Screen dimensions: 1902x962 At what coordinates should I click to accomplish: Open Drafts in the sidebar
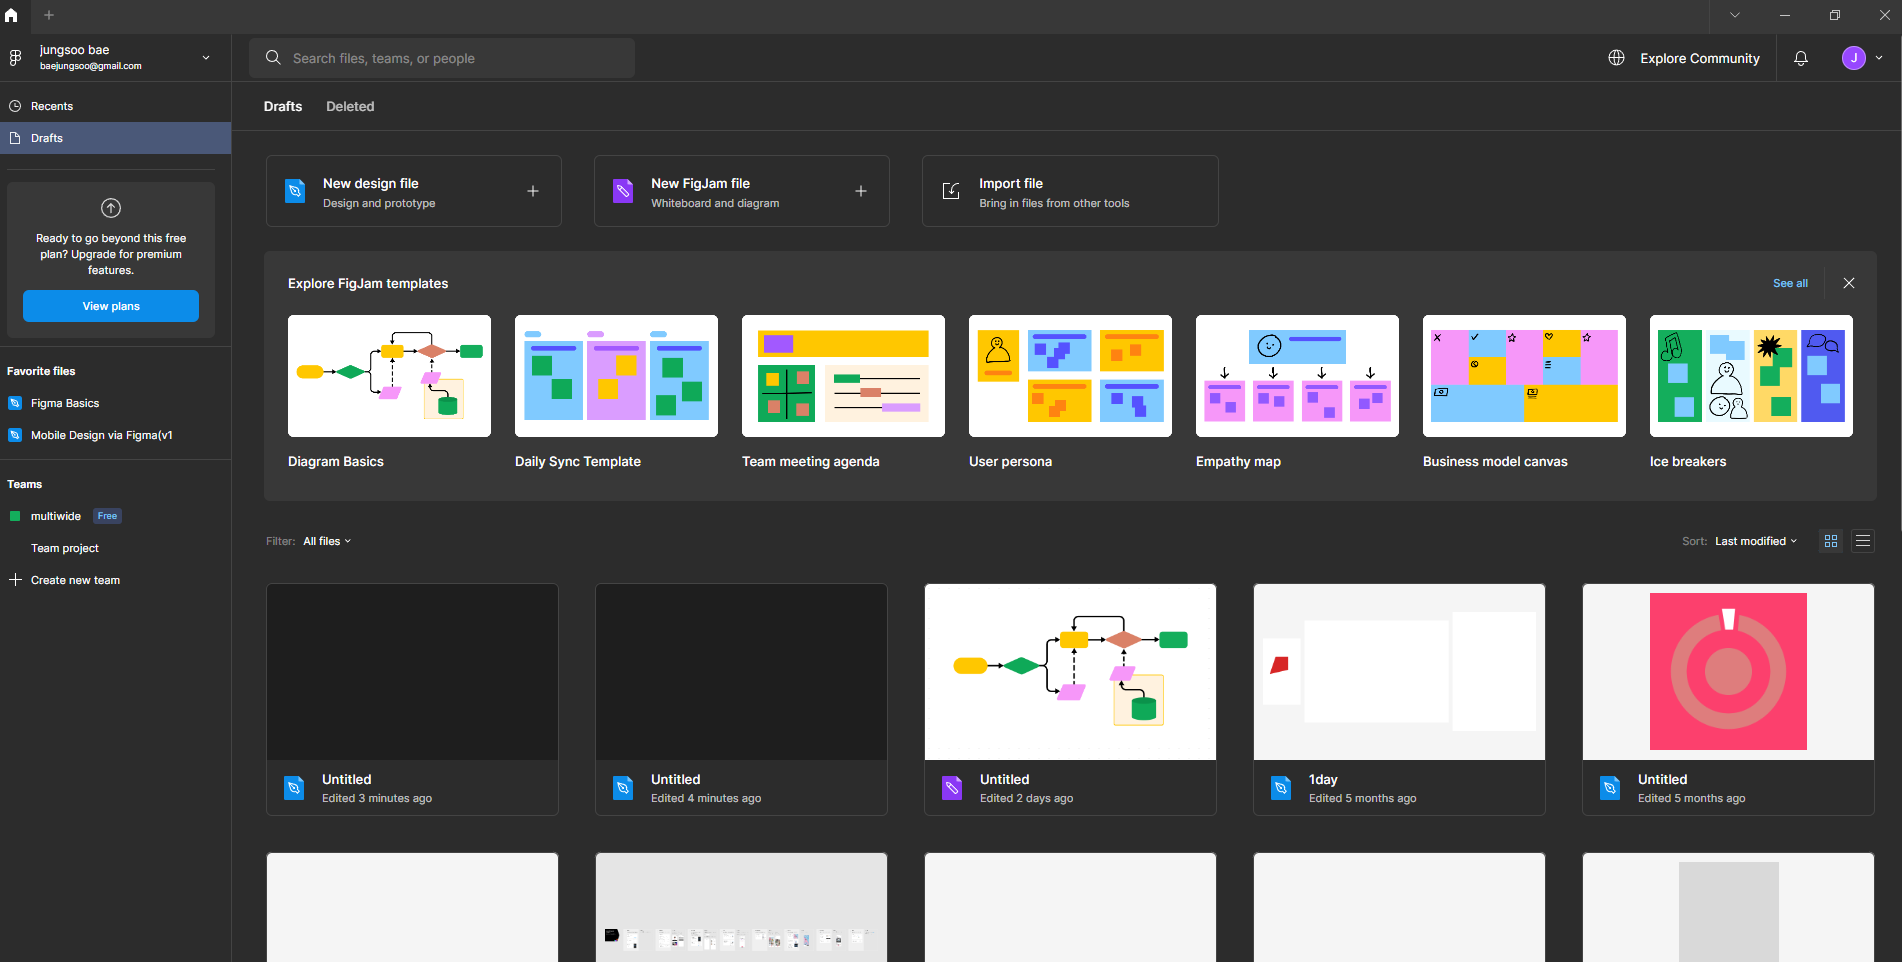(115, 138)
